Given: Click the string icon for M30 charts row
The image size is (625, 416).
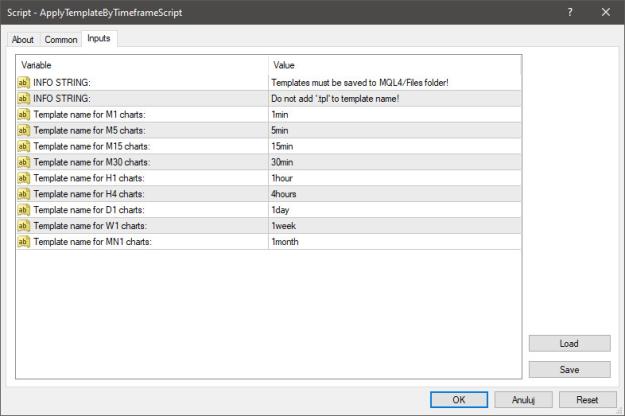Looking at the screenshot, I should (x=24, y=162).
